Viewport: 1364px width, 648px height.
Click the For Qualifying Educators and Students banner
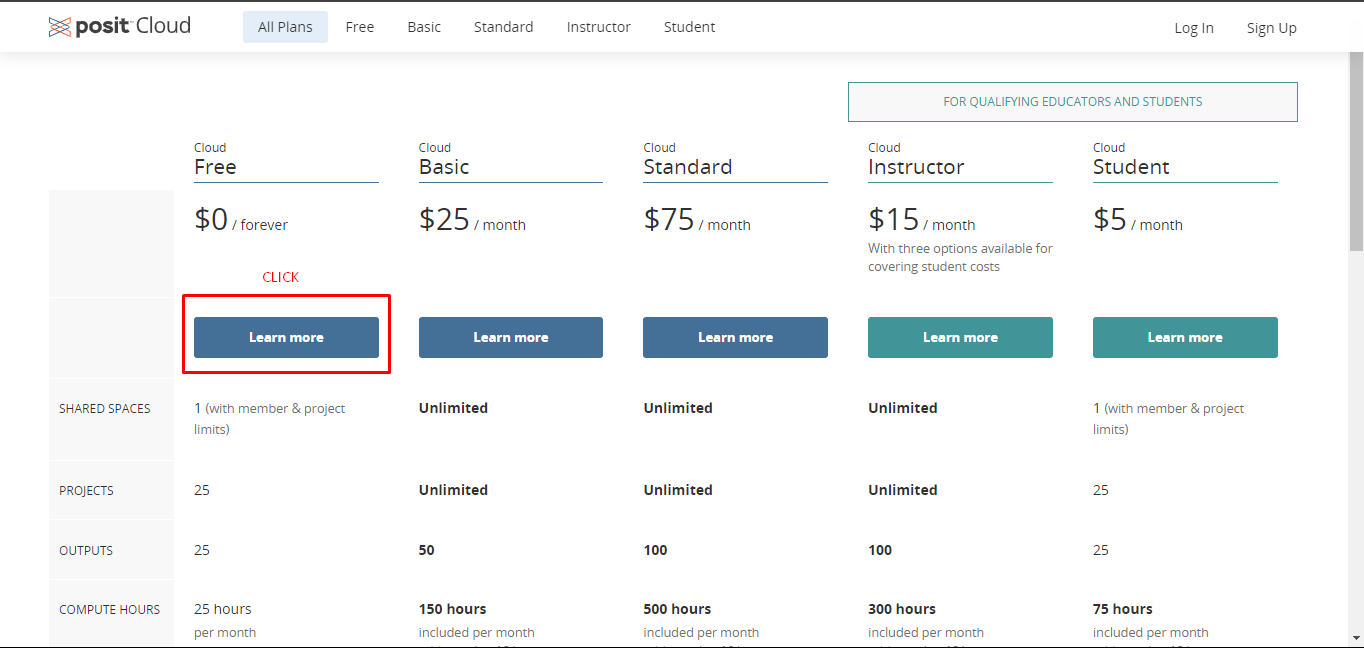(x=1073, y=102)
